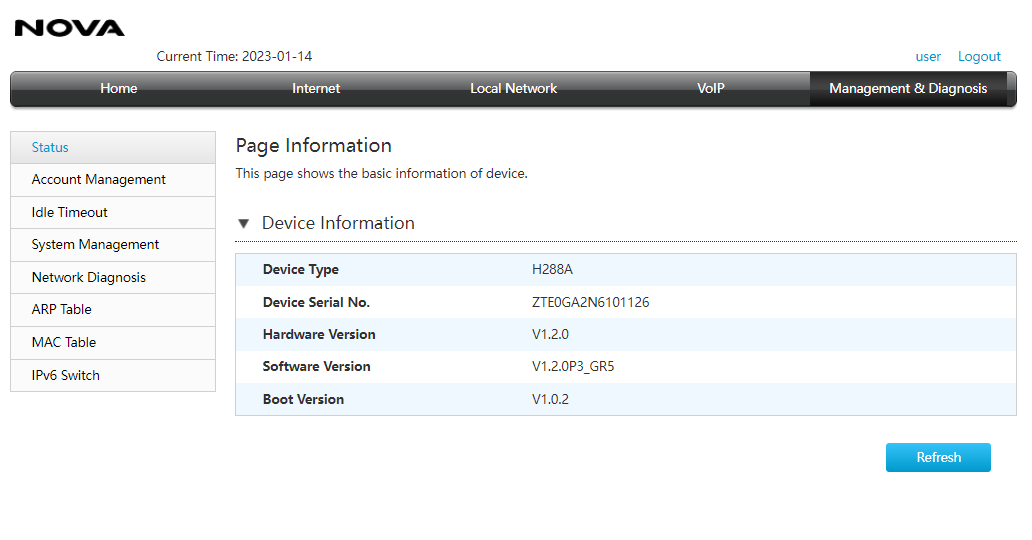This screenshot has width=1032, height=540.
Task: Open Account Management in the sidebar
Action: point(113,180)
